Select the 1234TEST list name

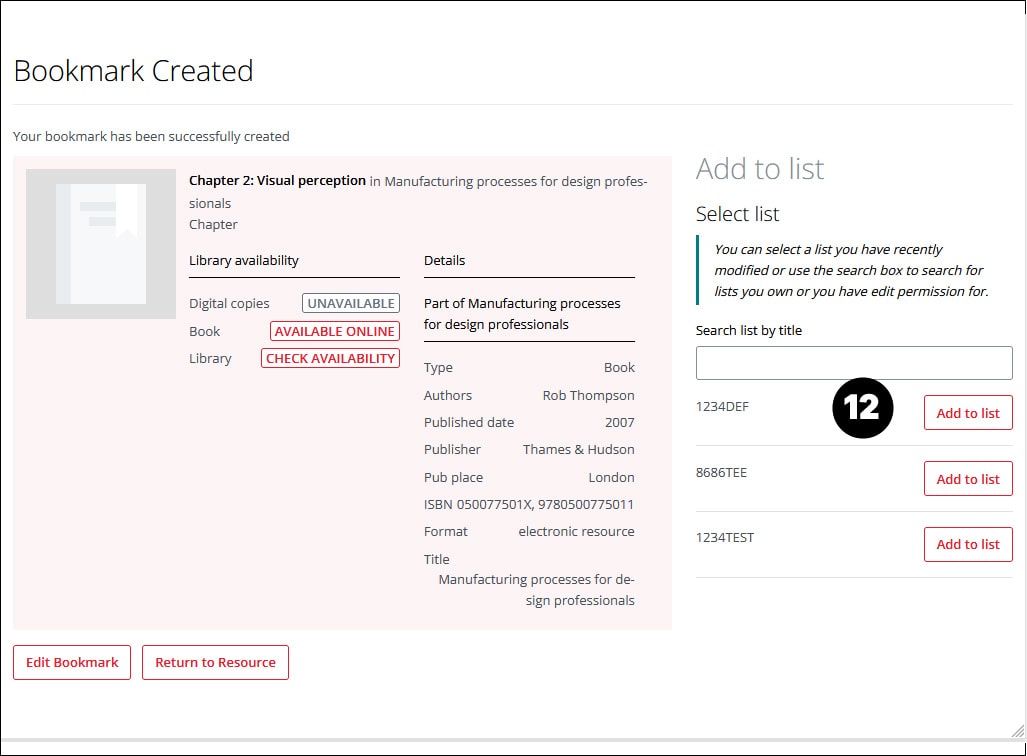click(x=725, y=537)
